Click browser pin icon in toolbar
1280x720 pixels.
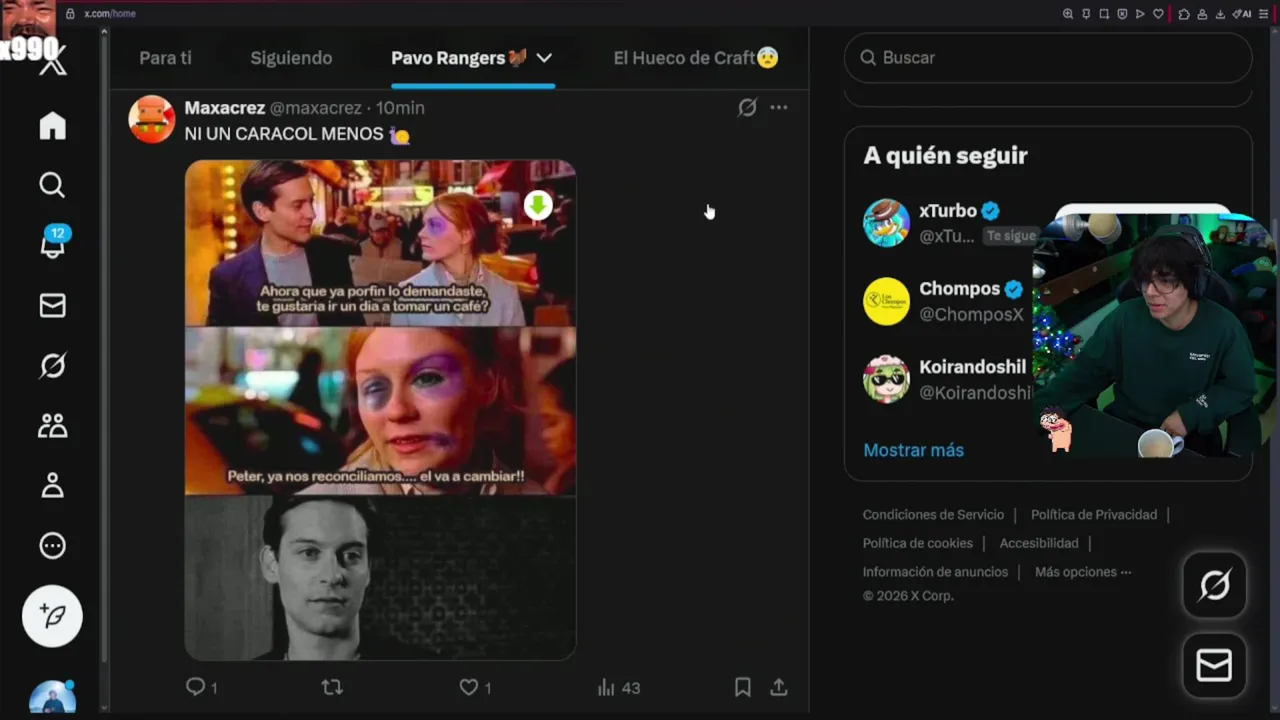pyautogui.click(x=1086, y=14)
